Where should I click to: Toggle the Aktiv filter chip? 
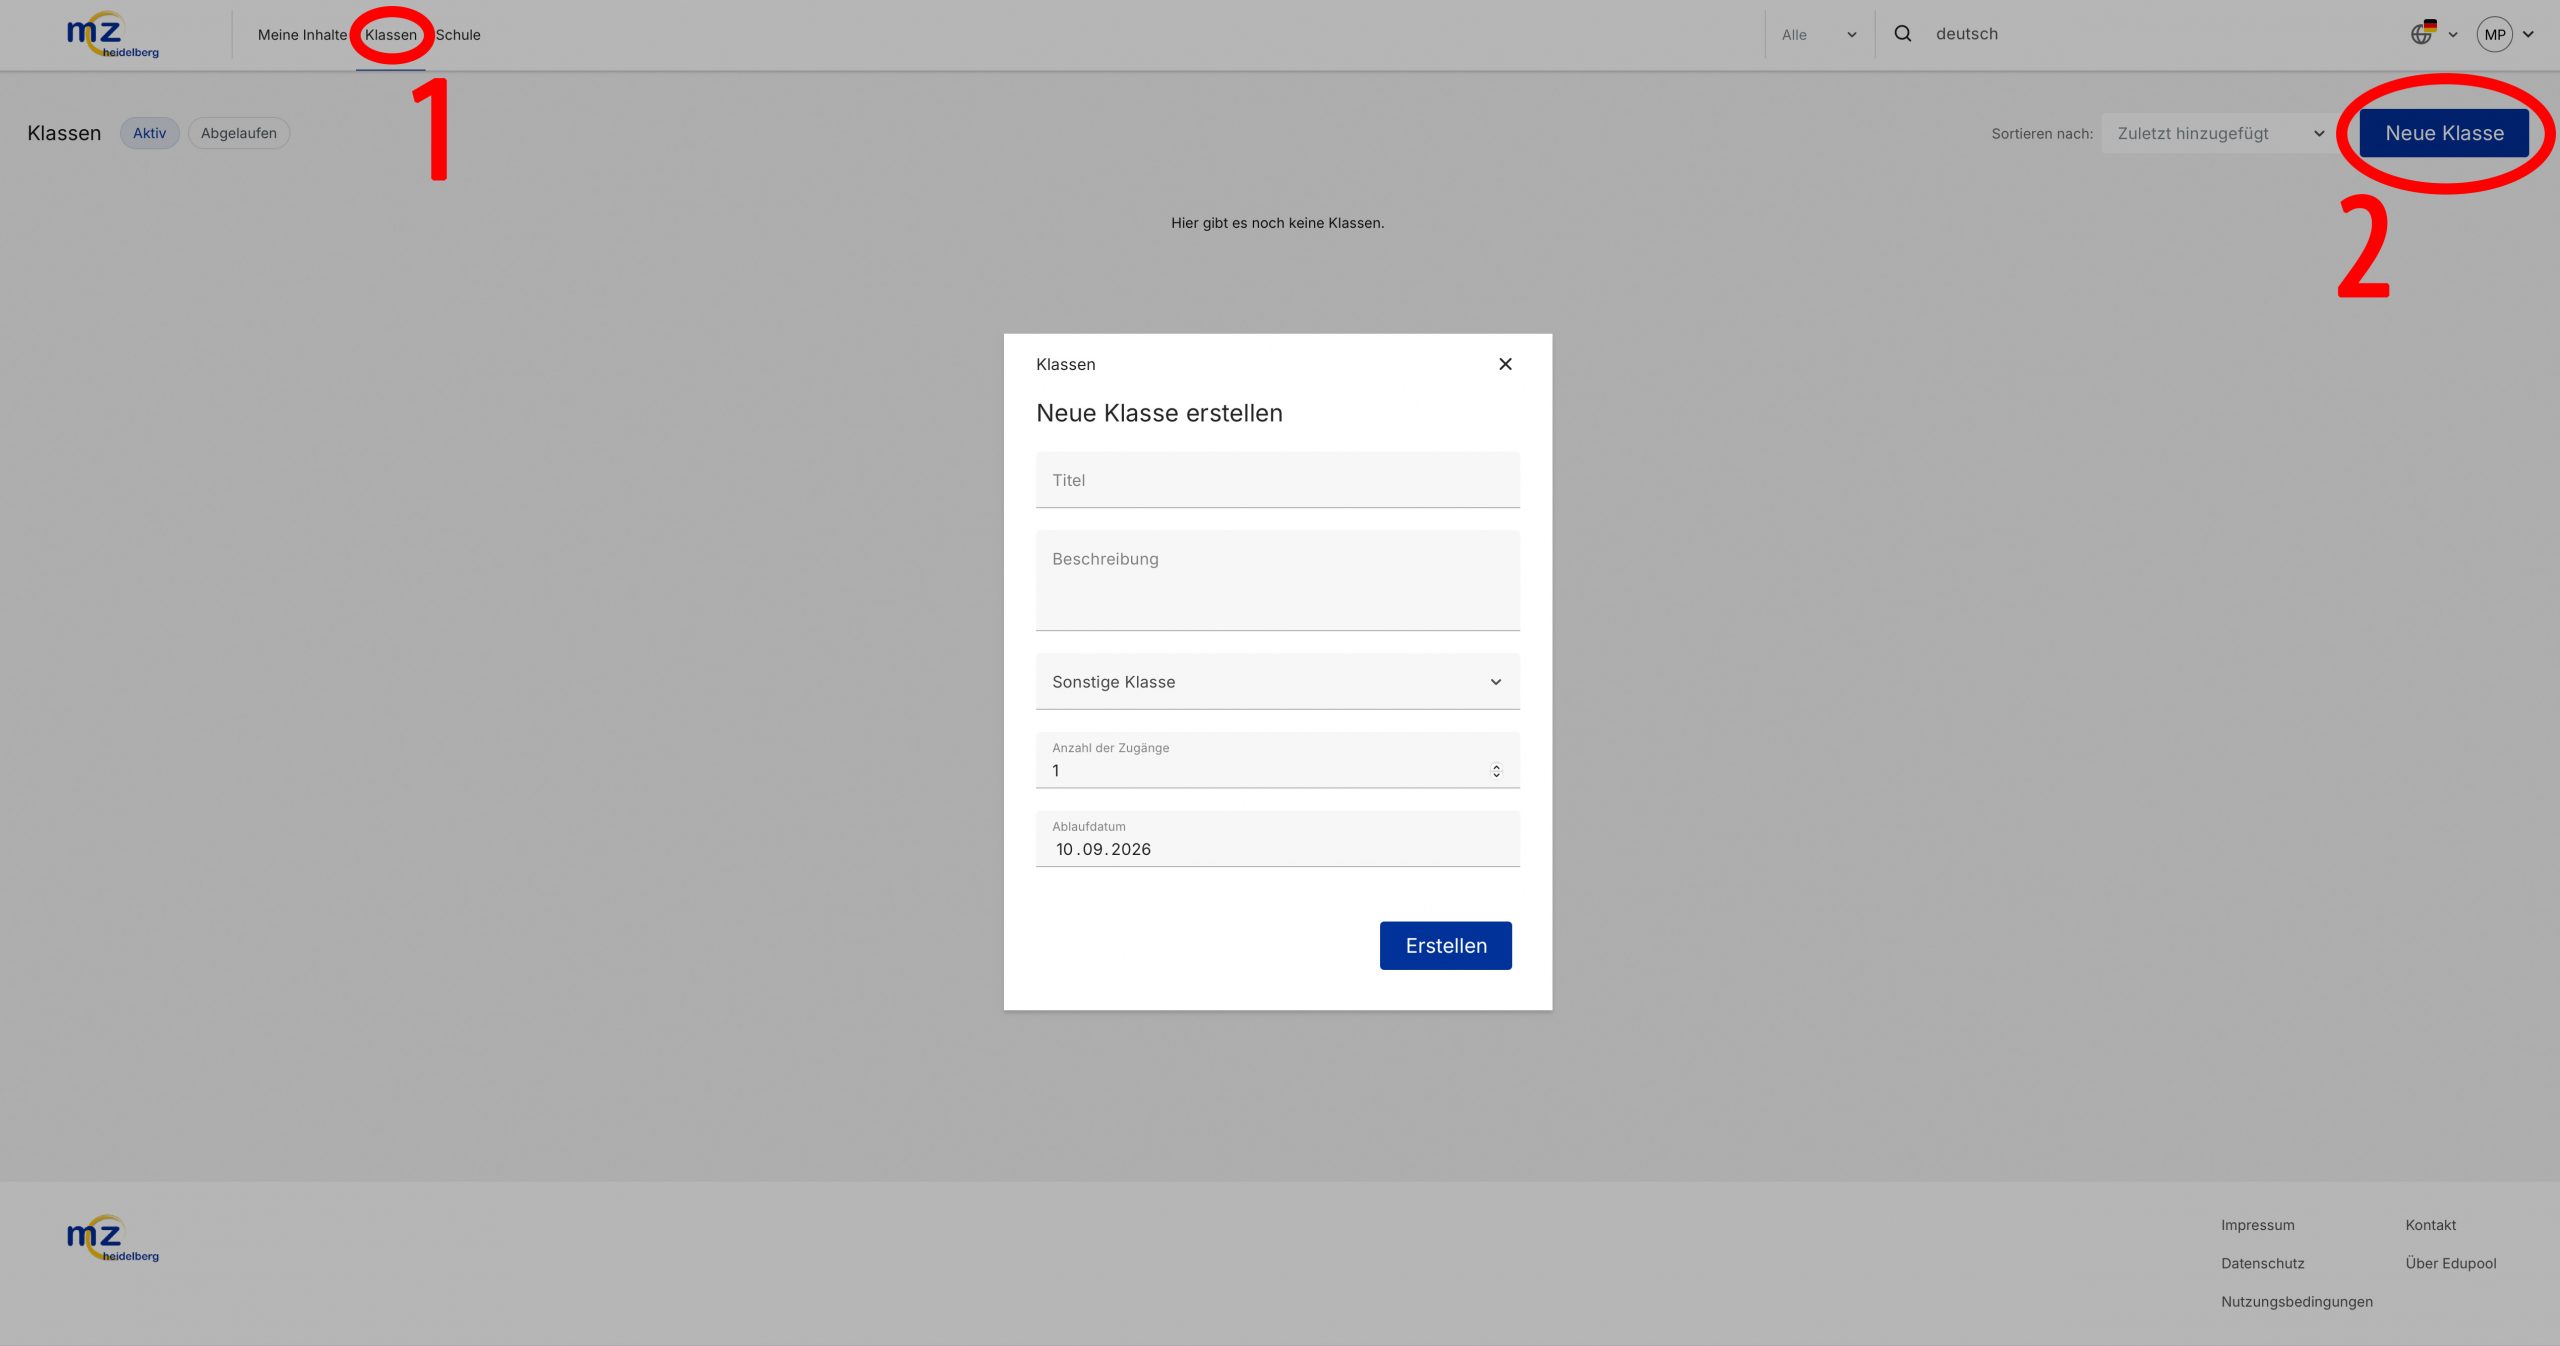149,133
